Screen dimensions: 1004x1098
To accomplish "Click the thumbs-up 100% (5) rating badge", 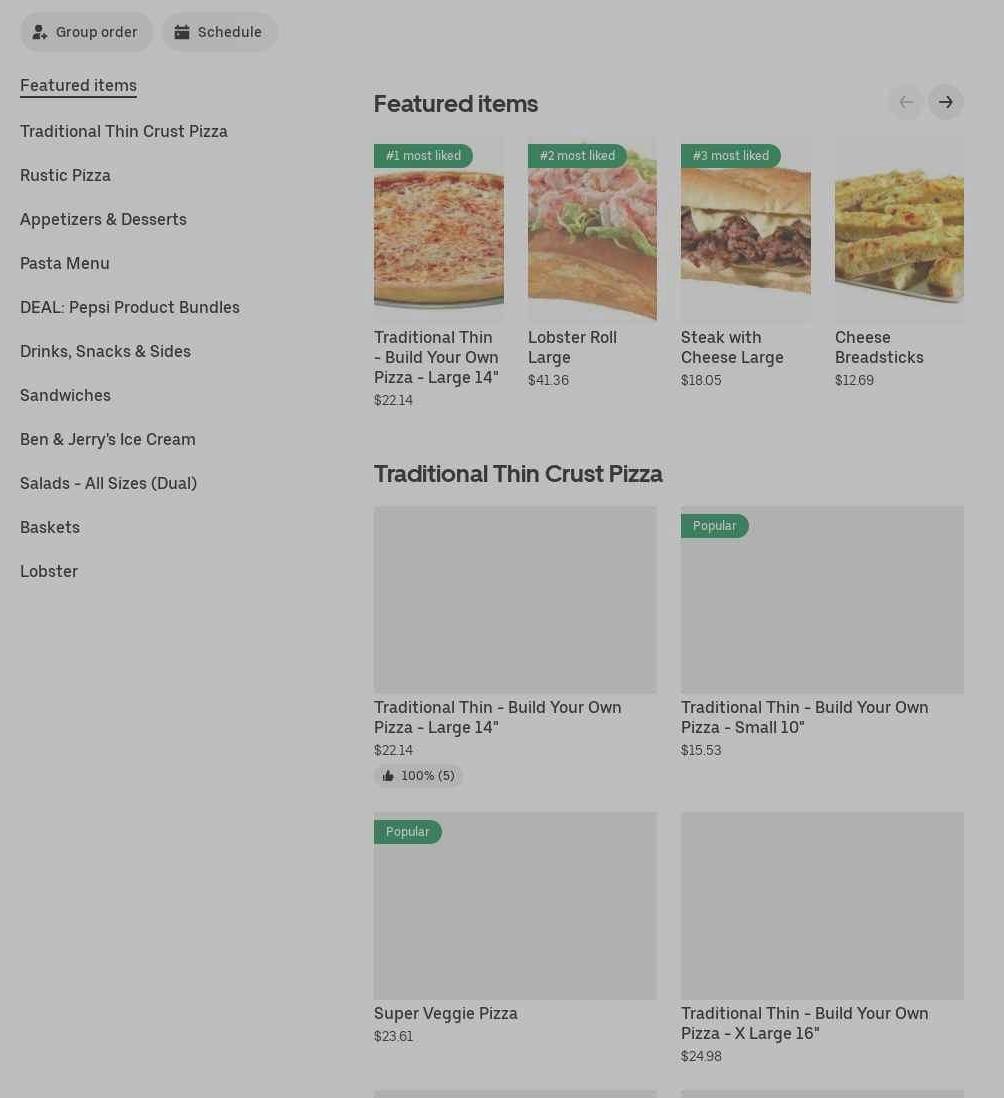I will (x=418, y=775).
